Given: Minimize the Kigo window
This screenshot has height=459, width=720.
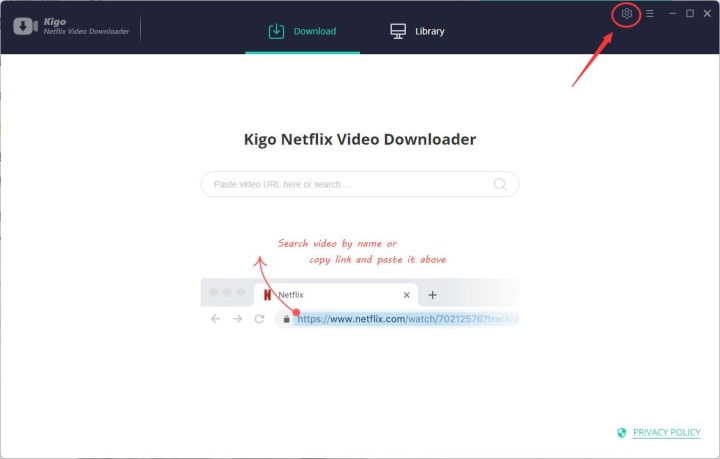Looking at the screenshot, I should coord(673,14).
